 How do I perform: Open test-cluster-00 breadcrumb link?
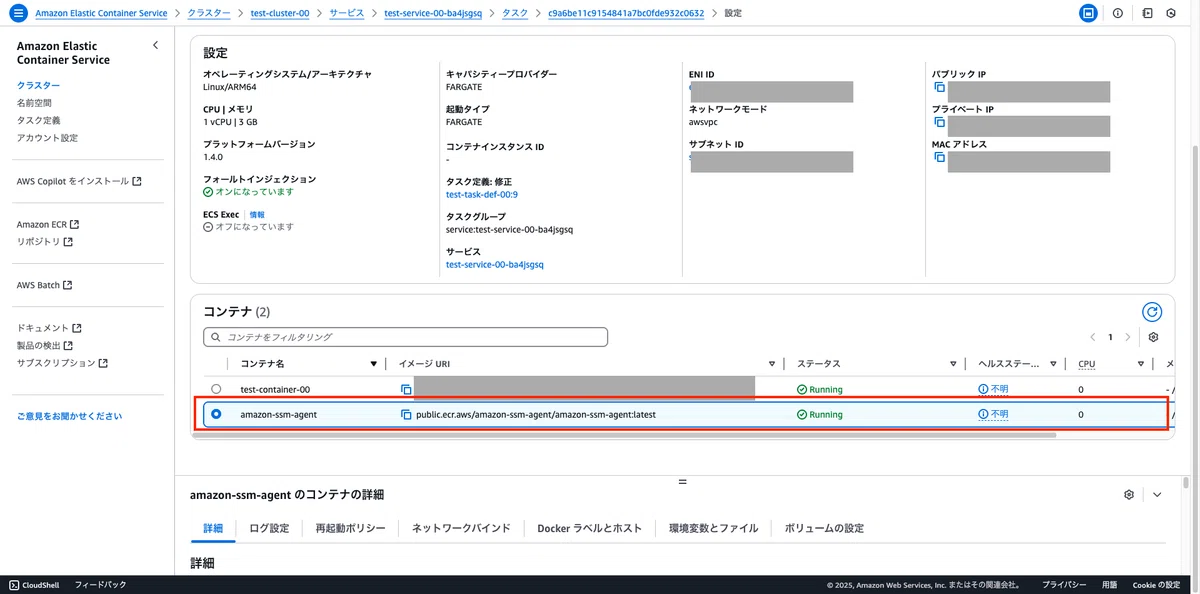(x=279, y=13)
